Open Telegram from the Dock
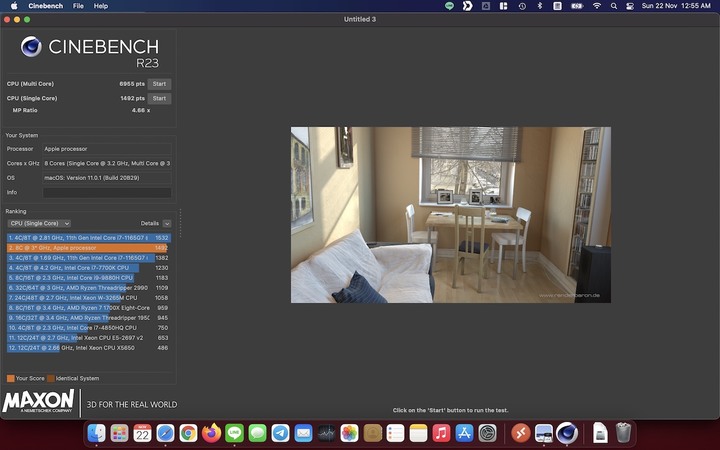Image resolution: width=720 pixels, height=450 pixels. point(280,433)
